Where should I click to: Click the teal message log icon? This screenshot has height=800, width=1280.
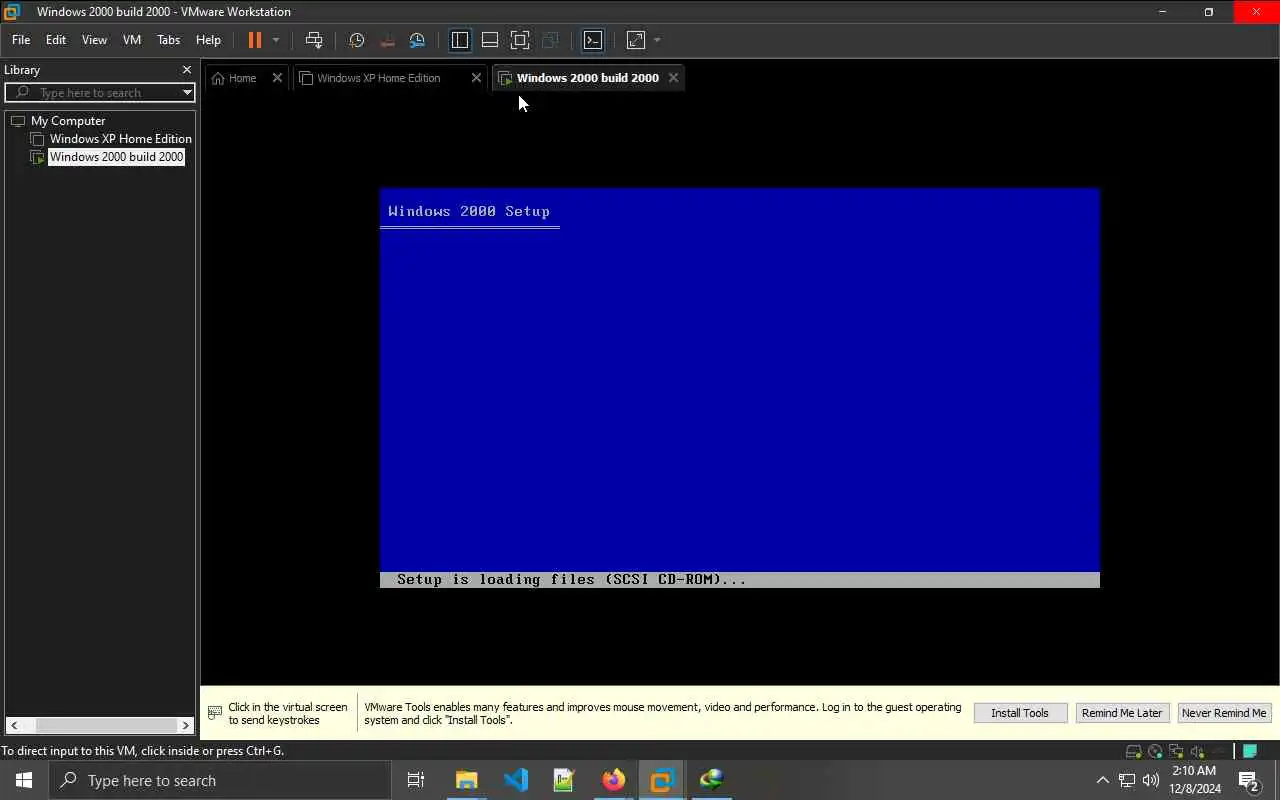1250,751
